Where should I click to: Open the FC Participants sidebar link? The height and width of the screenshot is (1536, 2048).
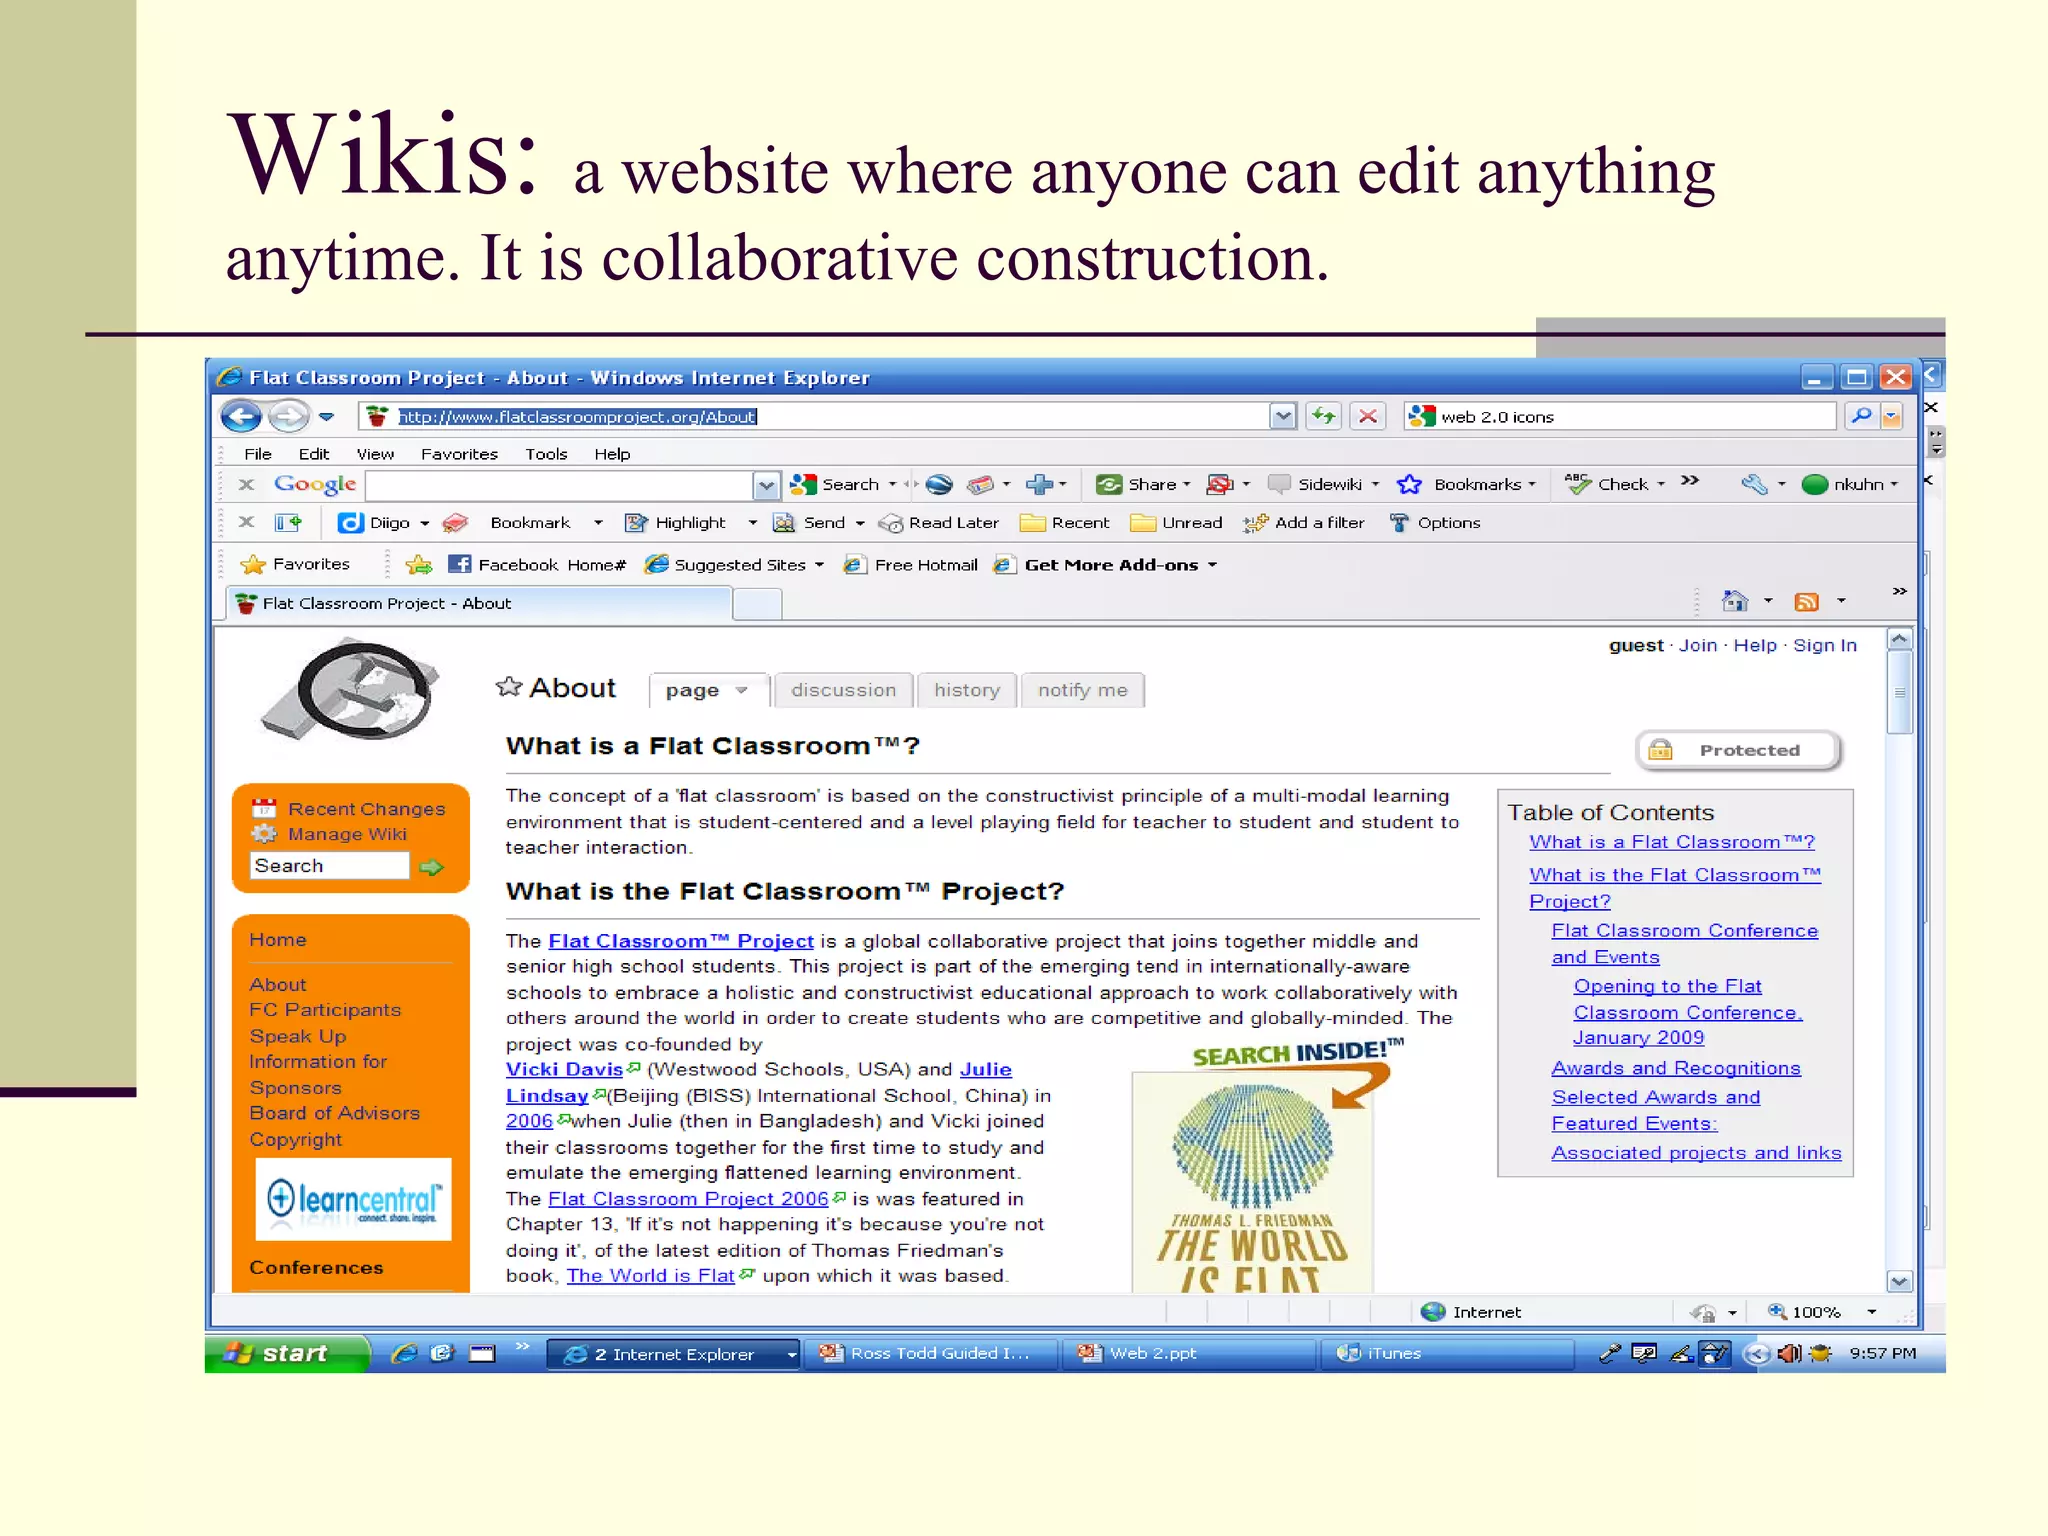[325, 1010]
